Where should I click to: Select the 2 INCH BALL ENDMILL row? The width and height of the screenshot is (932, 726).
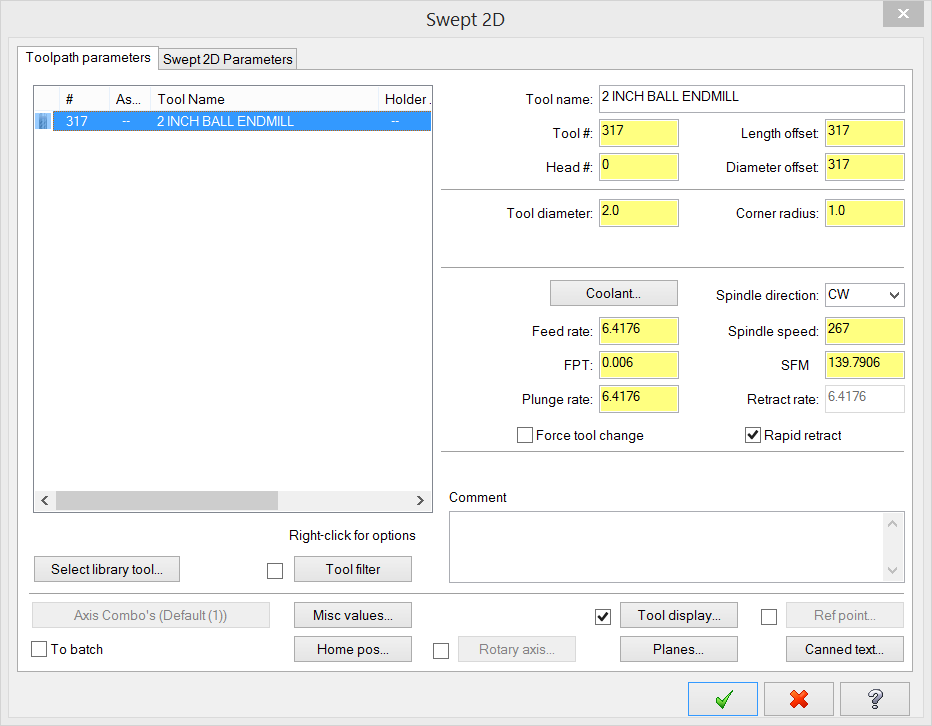pos(242,121)
